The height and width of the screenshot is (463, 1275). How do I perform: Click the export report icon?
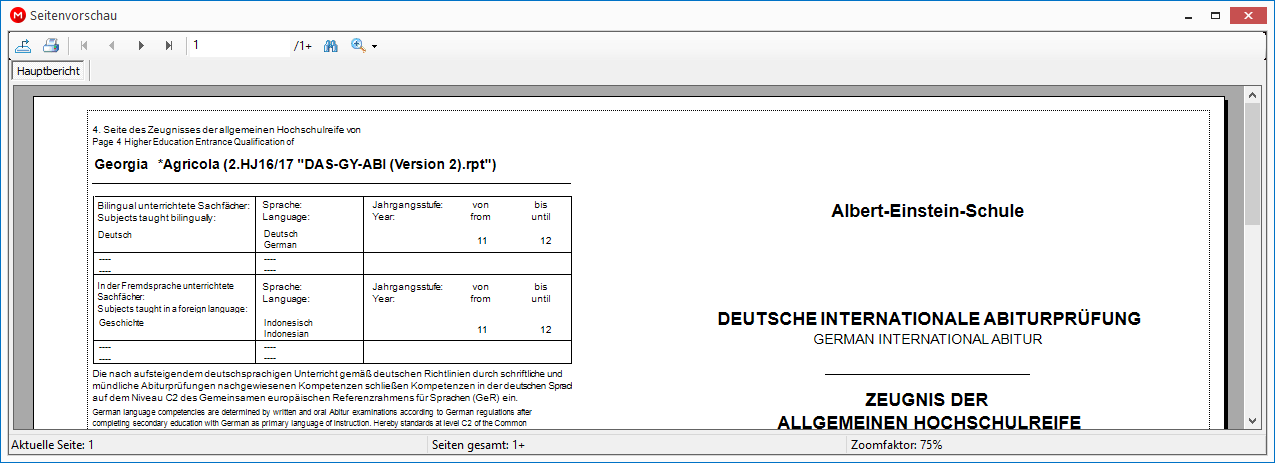(x=24, y=46)
